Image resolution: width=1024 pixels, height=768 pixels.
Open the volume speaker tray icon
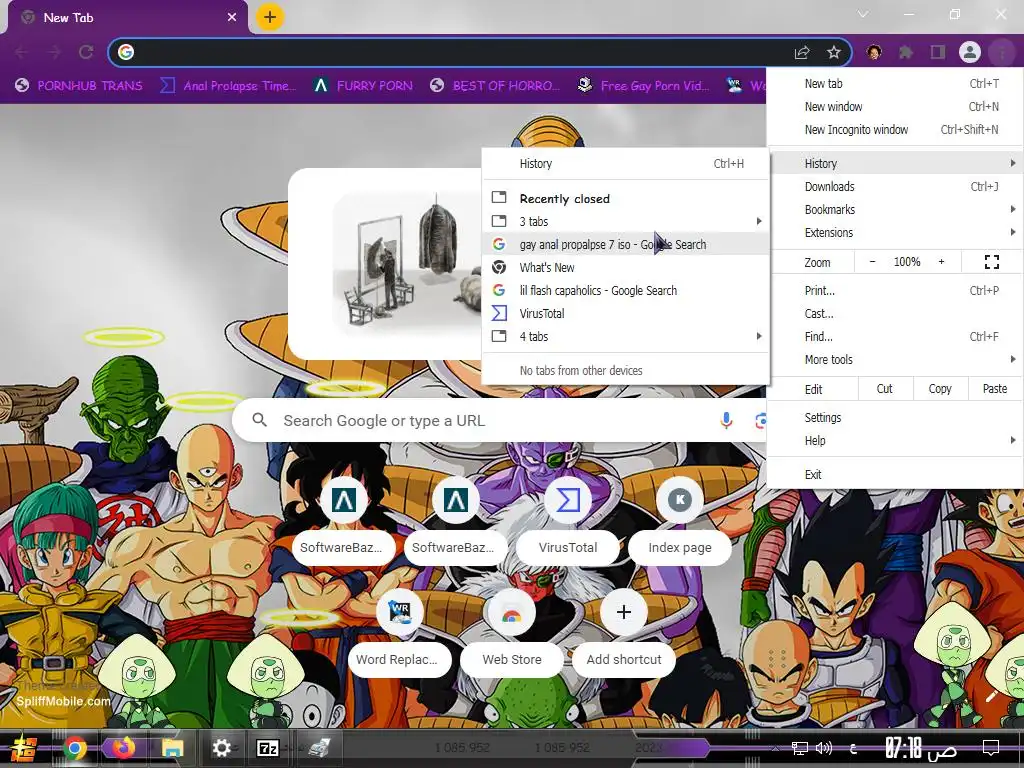pos(824,748)
